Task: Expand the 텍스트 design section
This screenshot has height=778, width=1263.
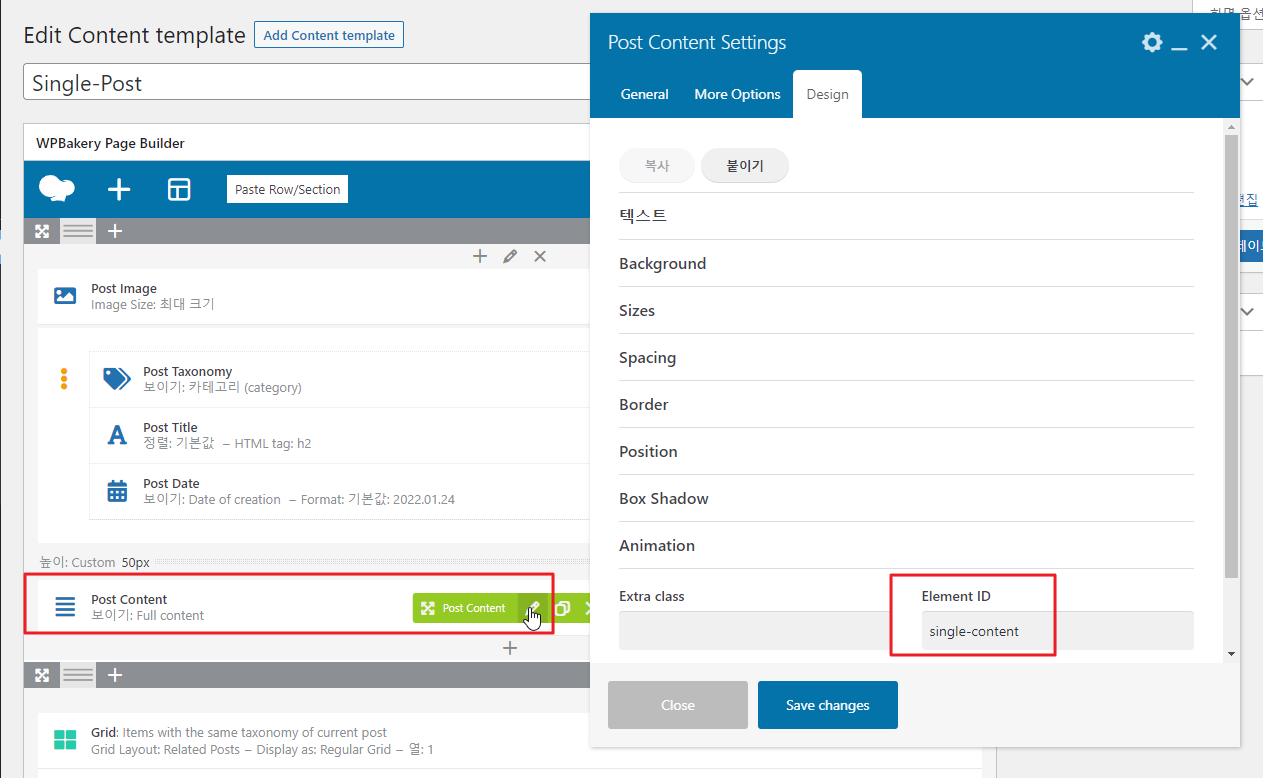Action: [x=906, y=216]
